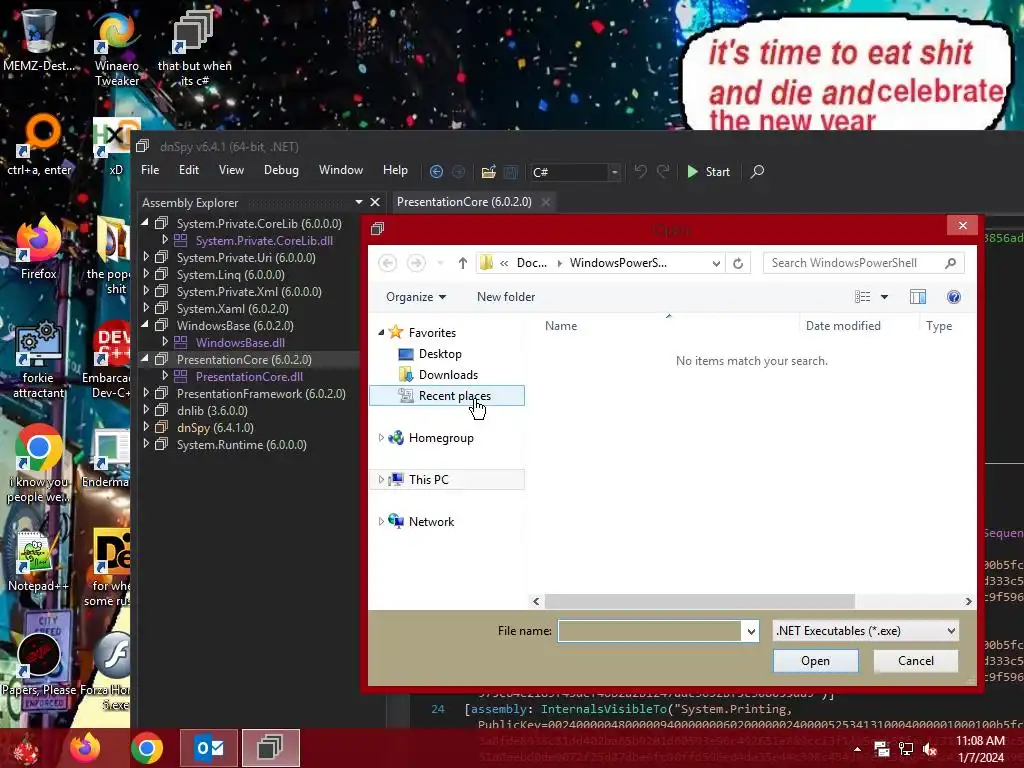Click the Redo icon in dnSpy
This screenshot has width=1024, height=768.
coord(663,171)
